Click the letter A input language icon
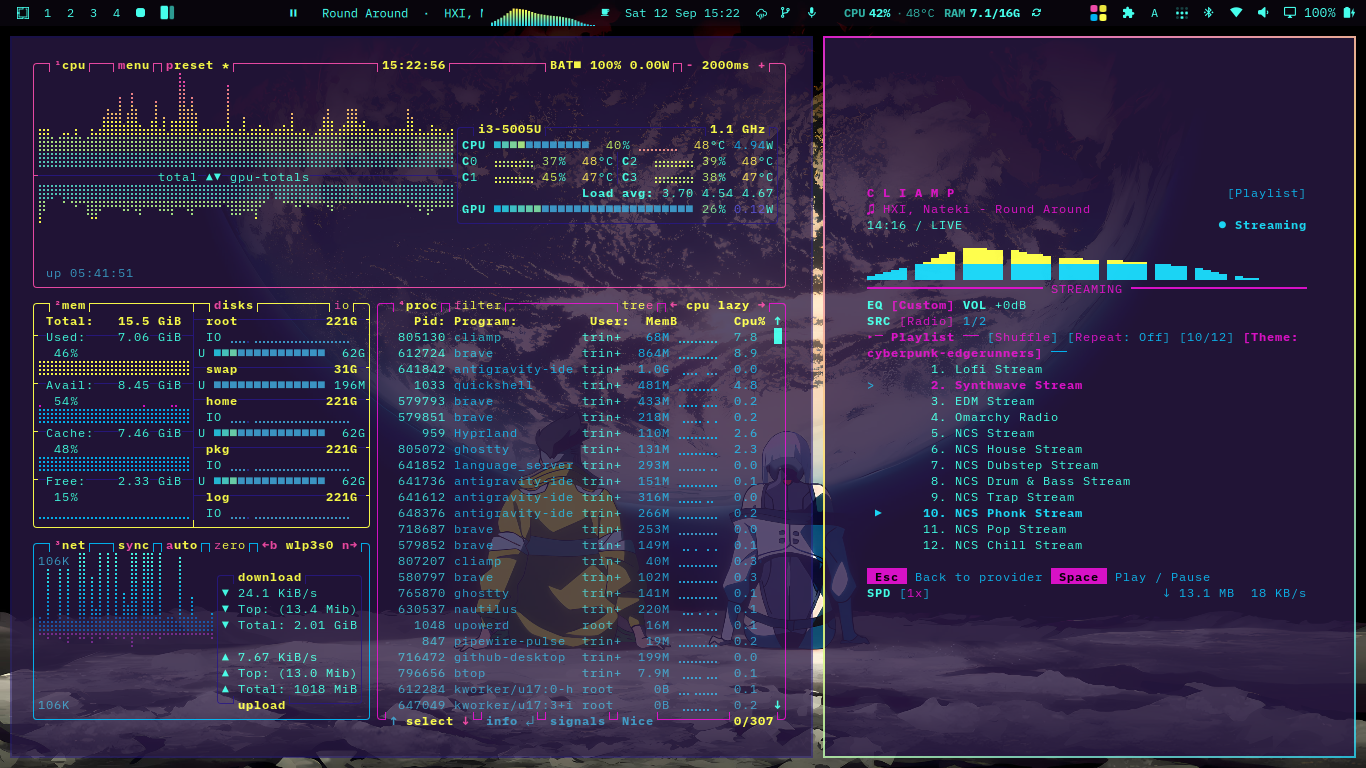This screenshot has width=1366, height=768. [x=1154, y=13]
